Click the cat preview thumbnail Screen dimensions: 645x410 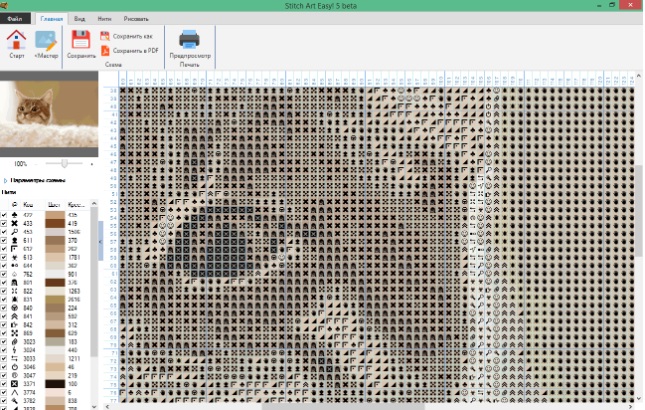coord(50,115)
